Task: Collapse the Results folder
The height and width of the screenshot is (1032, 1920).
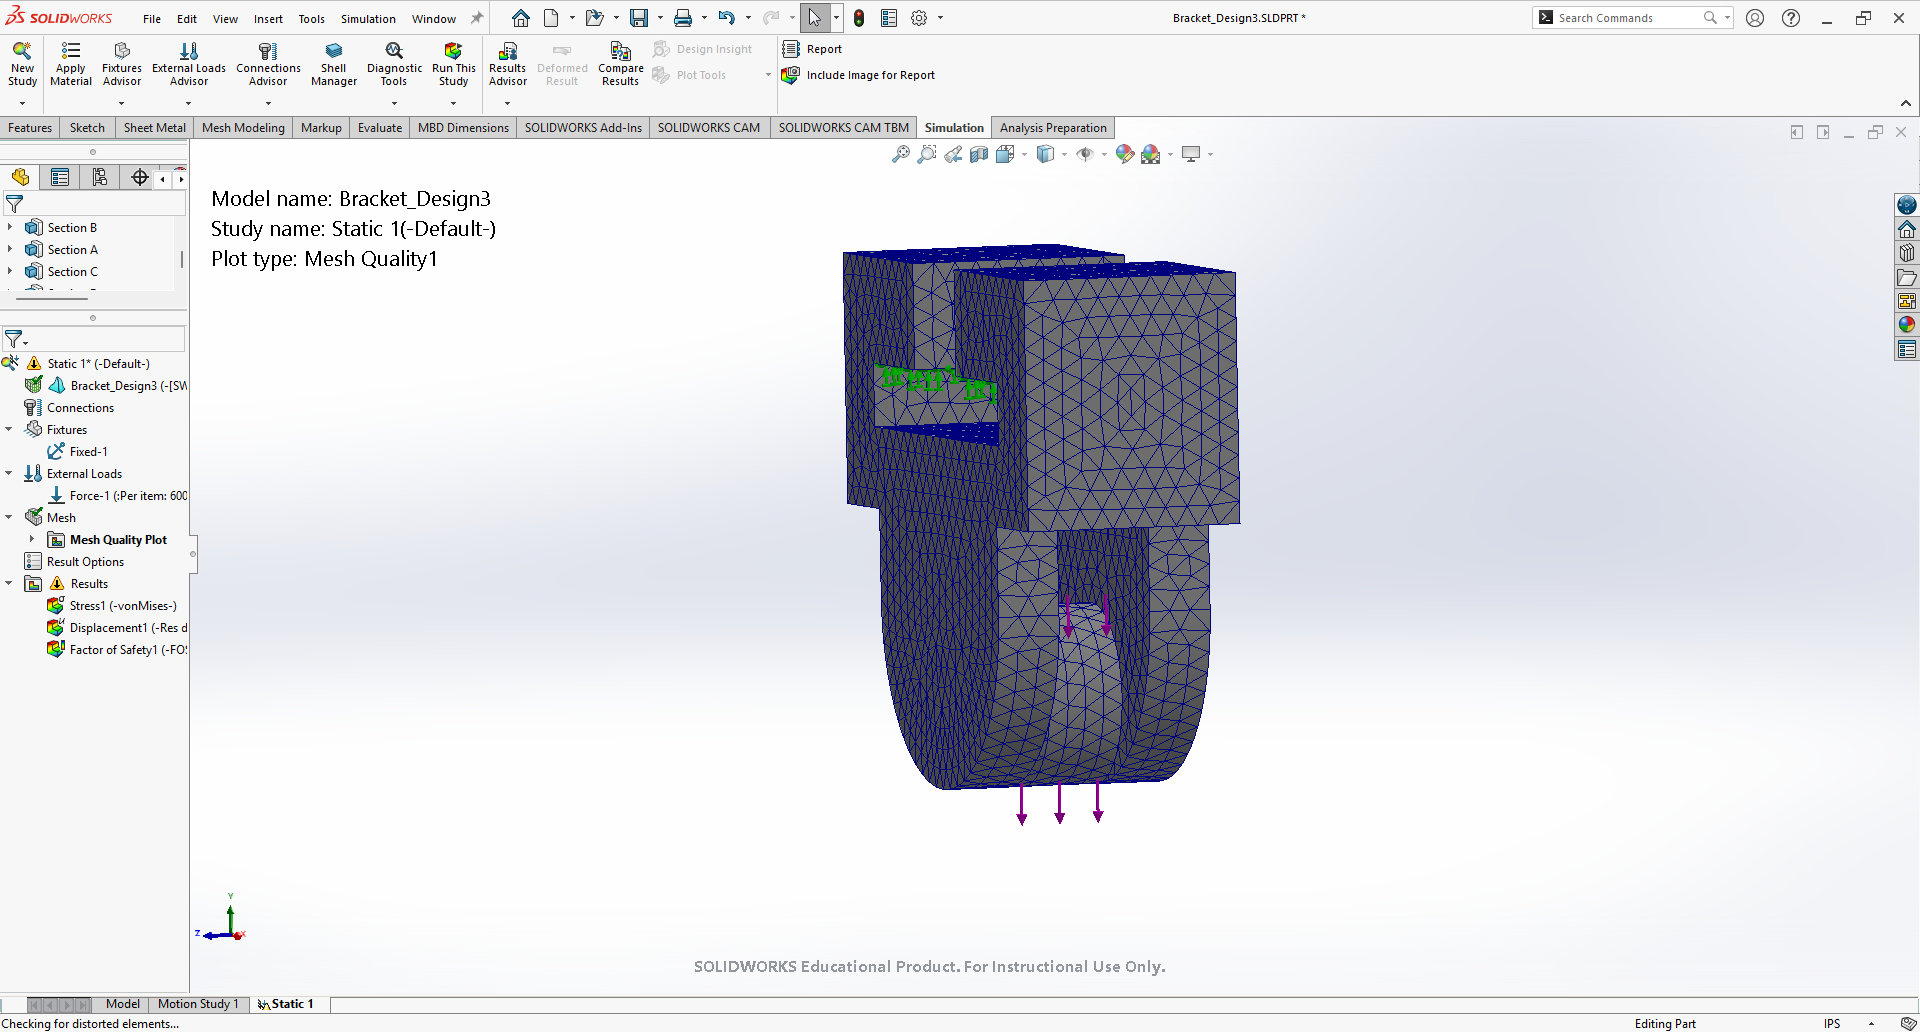Action: (x=9, y=583)
